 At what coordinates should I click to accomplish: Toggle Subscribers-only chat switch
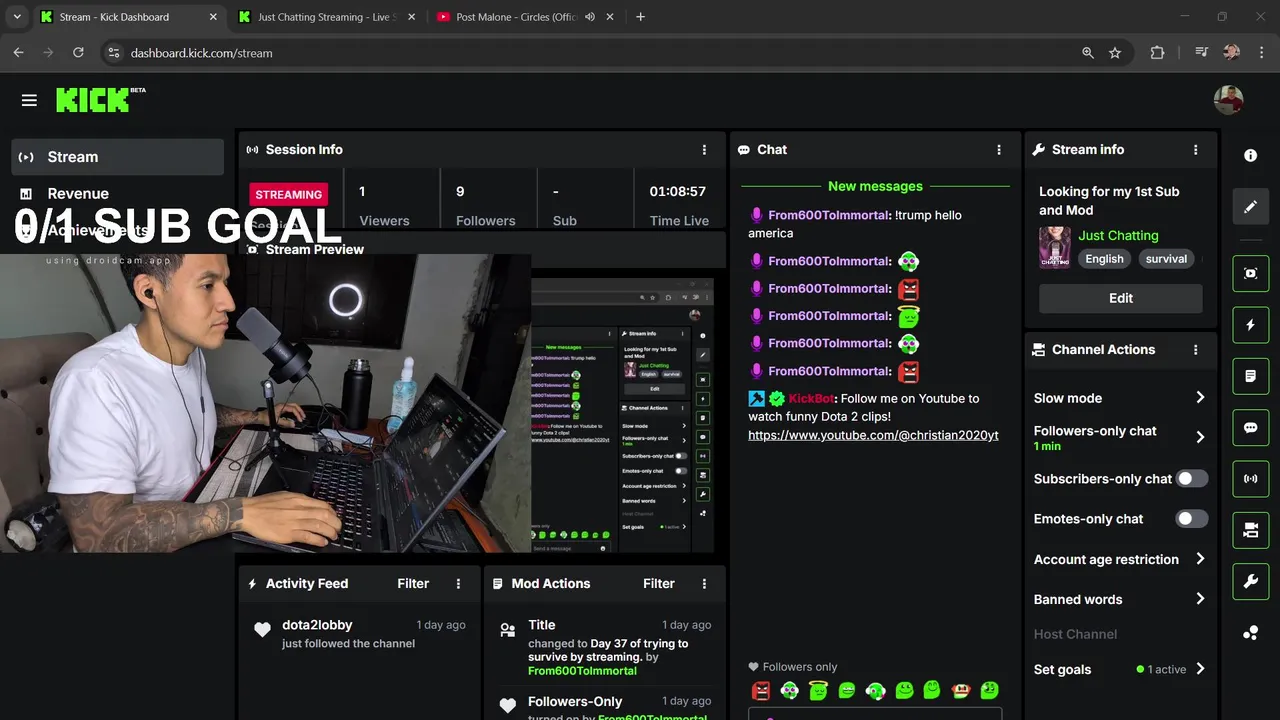(1192, 479)
